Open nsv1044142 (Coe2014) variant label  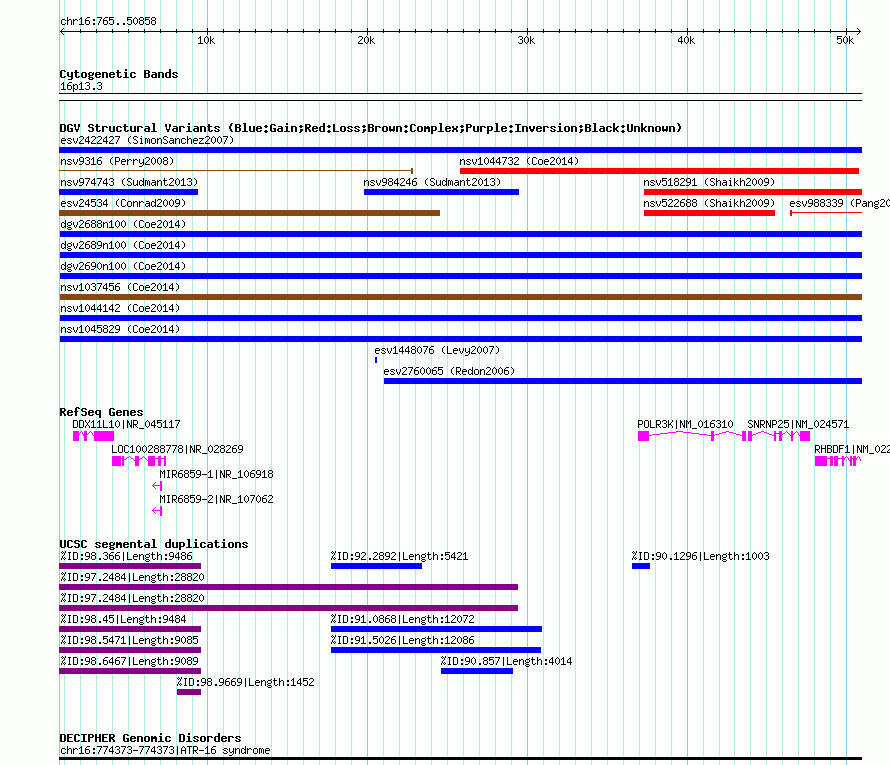[x=120, y=308]
